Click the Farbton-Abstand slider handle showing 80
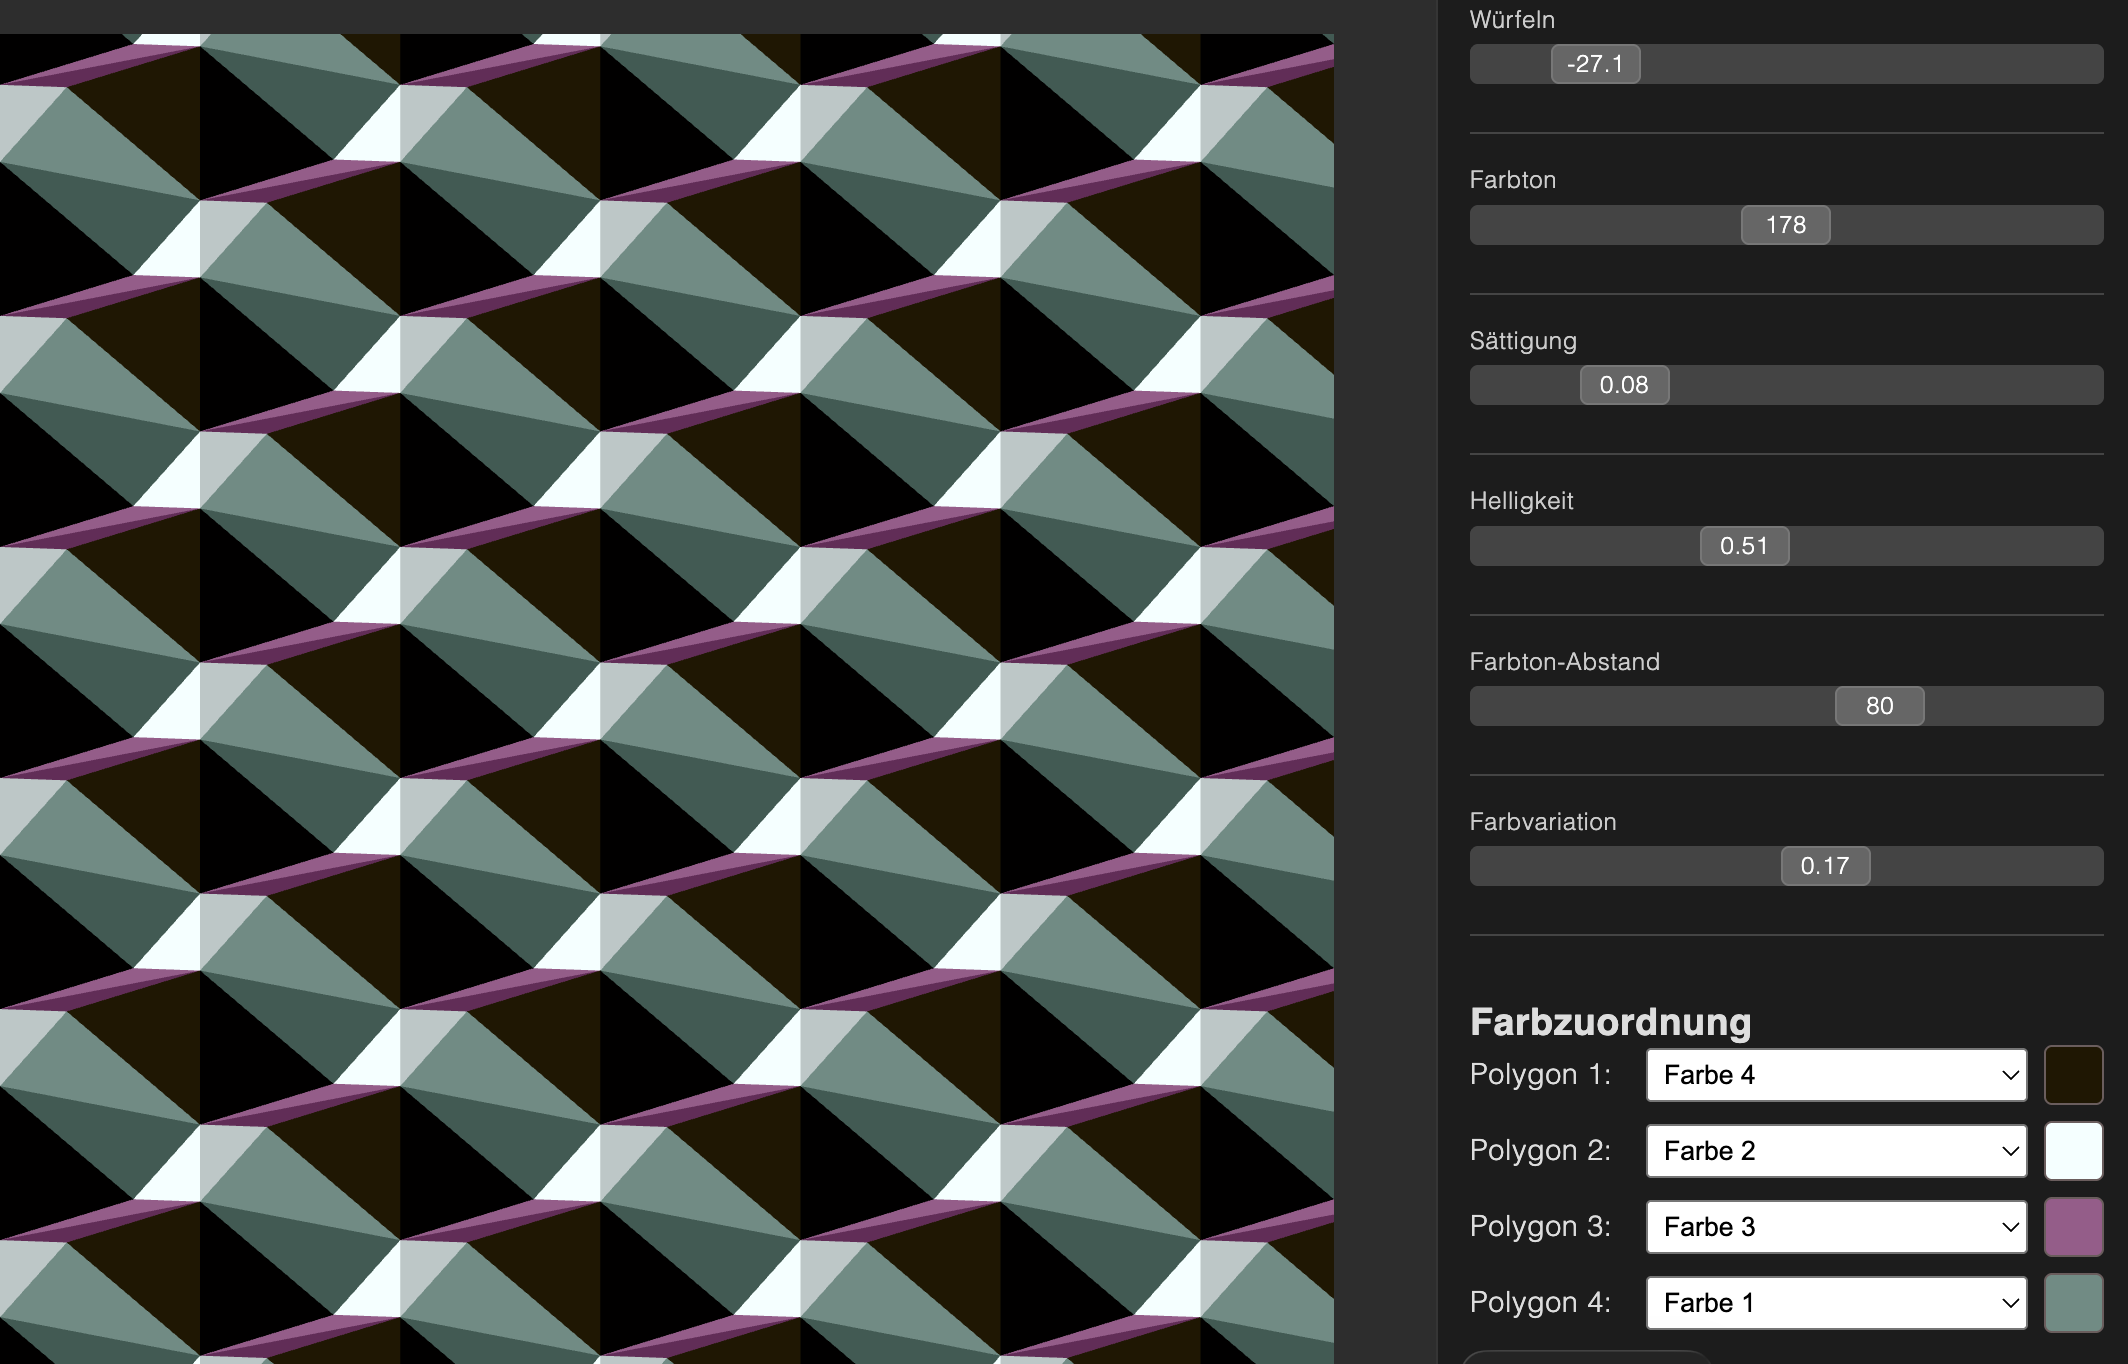Screen dimensions: 2128x1364 point(1879,706)
